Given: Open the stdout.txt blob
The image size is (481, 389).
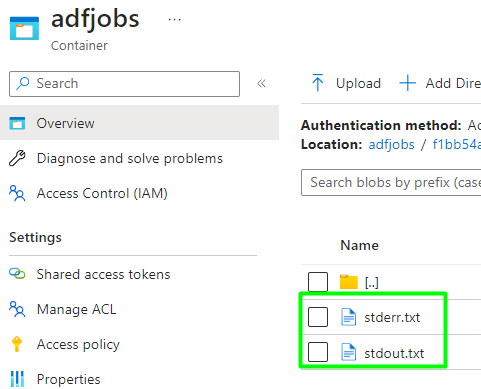Looking at the screenshot, I should click(x=394, y=353).
